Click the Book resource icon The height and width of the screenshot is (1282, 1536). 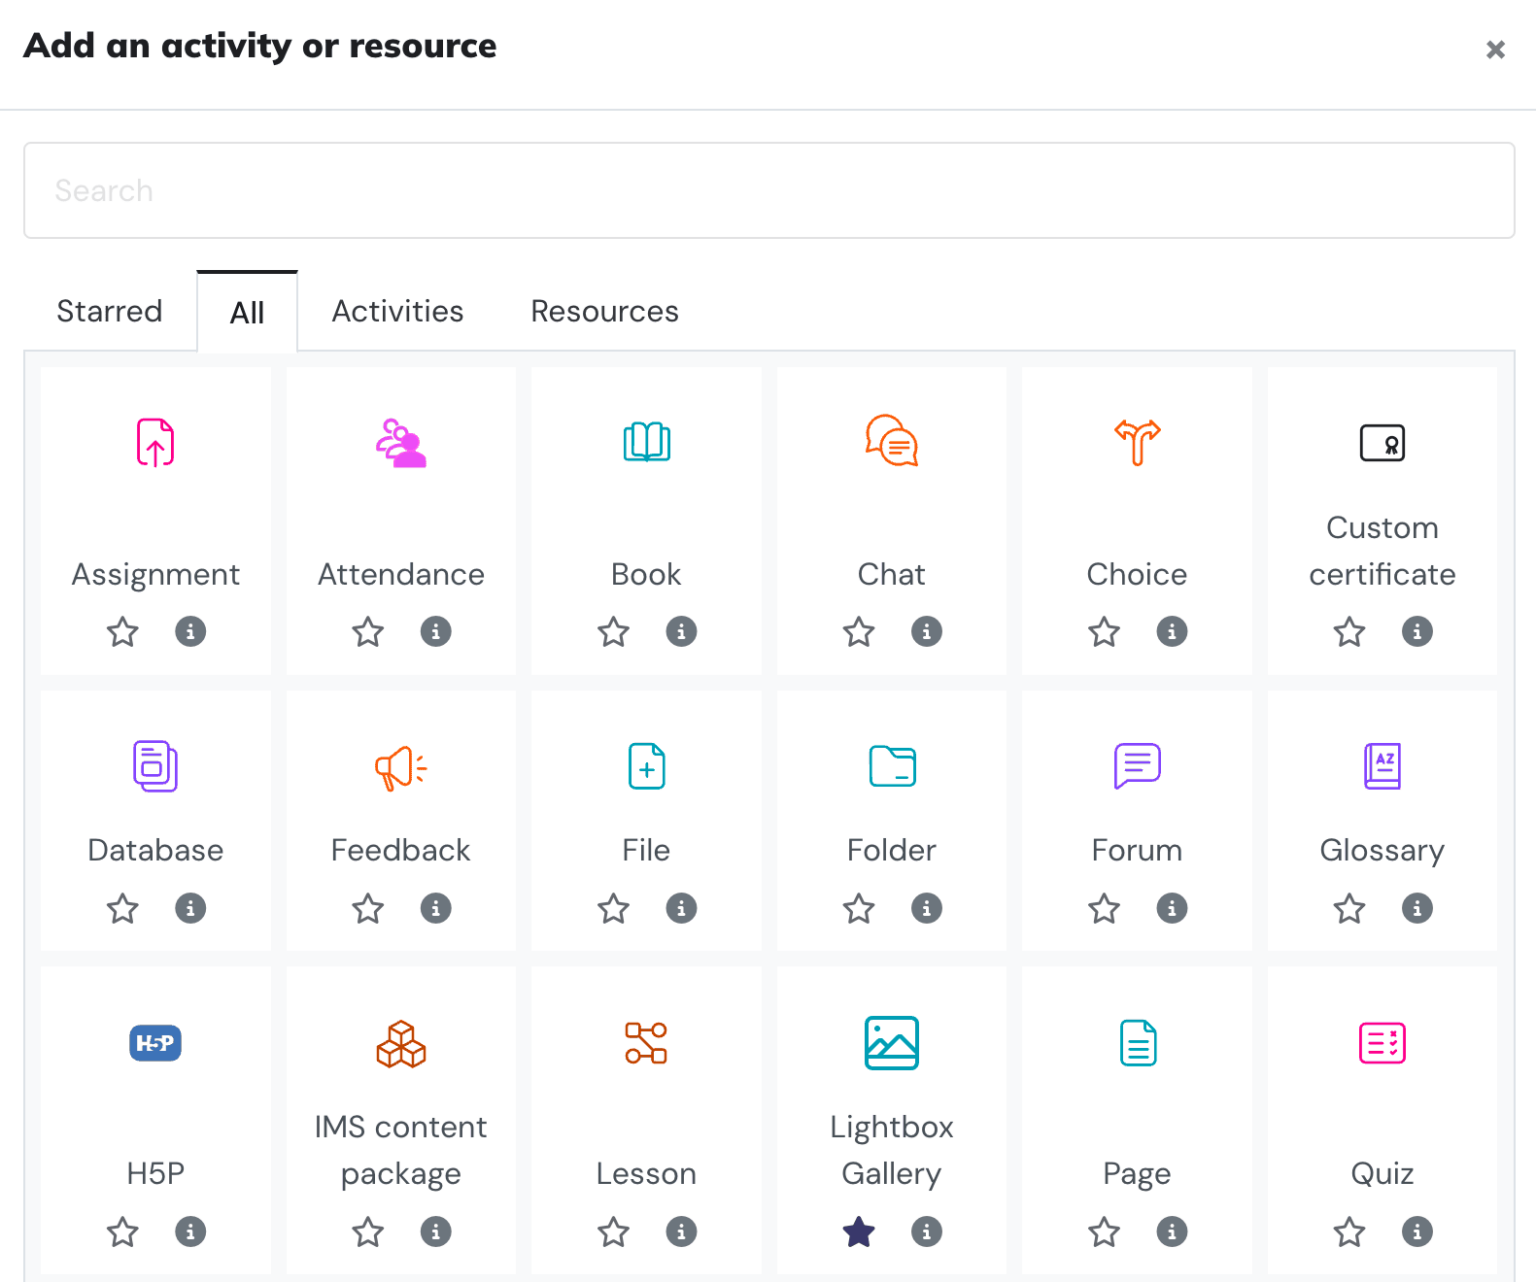point(646,443)
